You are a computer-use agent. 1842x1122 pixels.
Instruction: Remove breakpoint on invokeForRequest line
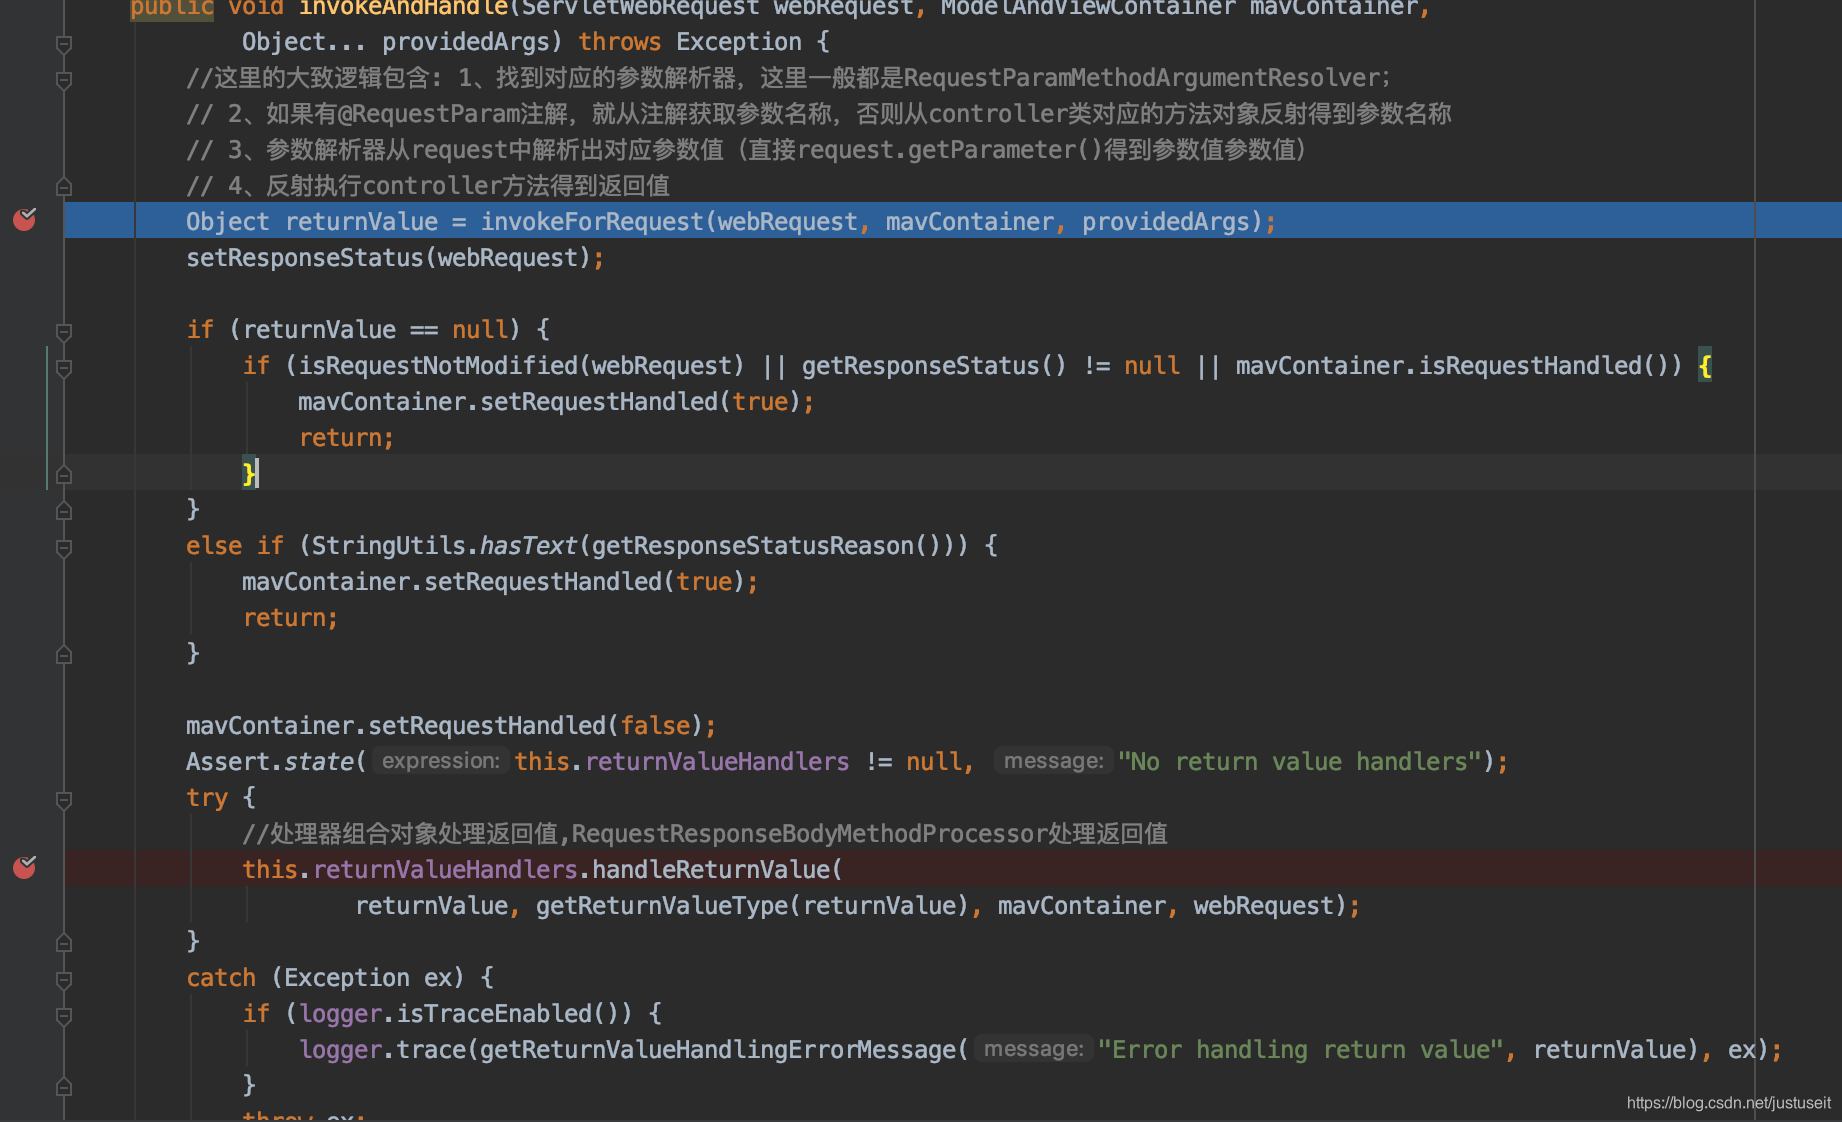click(25, 219)
